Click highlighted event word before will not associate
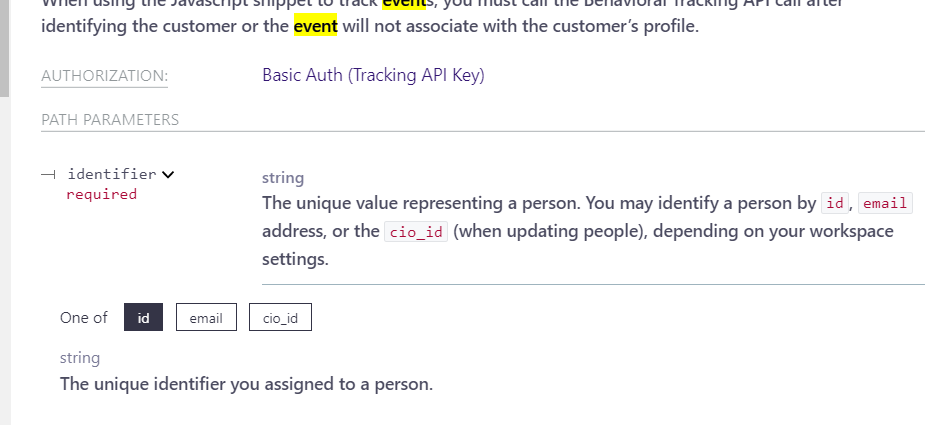The width and height of the screenshot is (950, 425). 315,27
